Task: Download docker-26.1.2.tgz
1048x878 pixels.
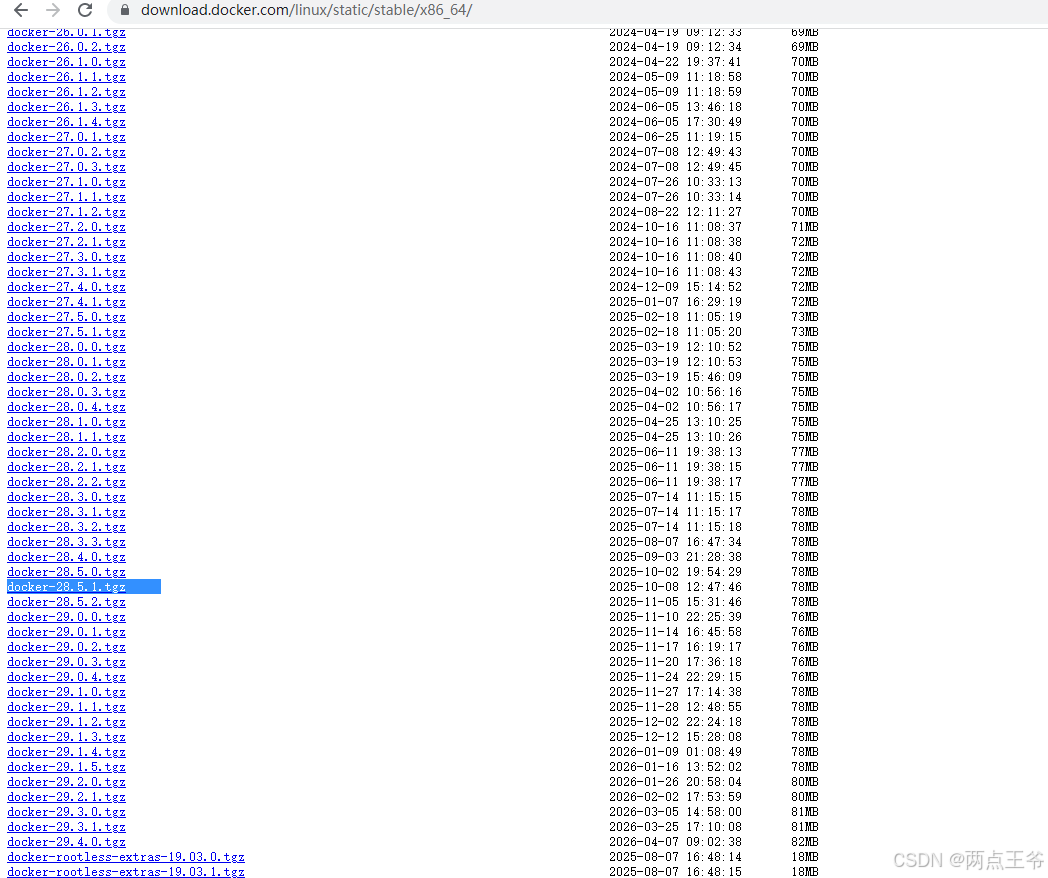Action: [66, 92]
